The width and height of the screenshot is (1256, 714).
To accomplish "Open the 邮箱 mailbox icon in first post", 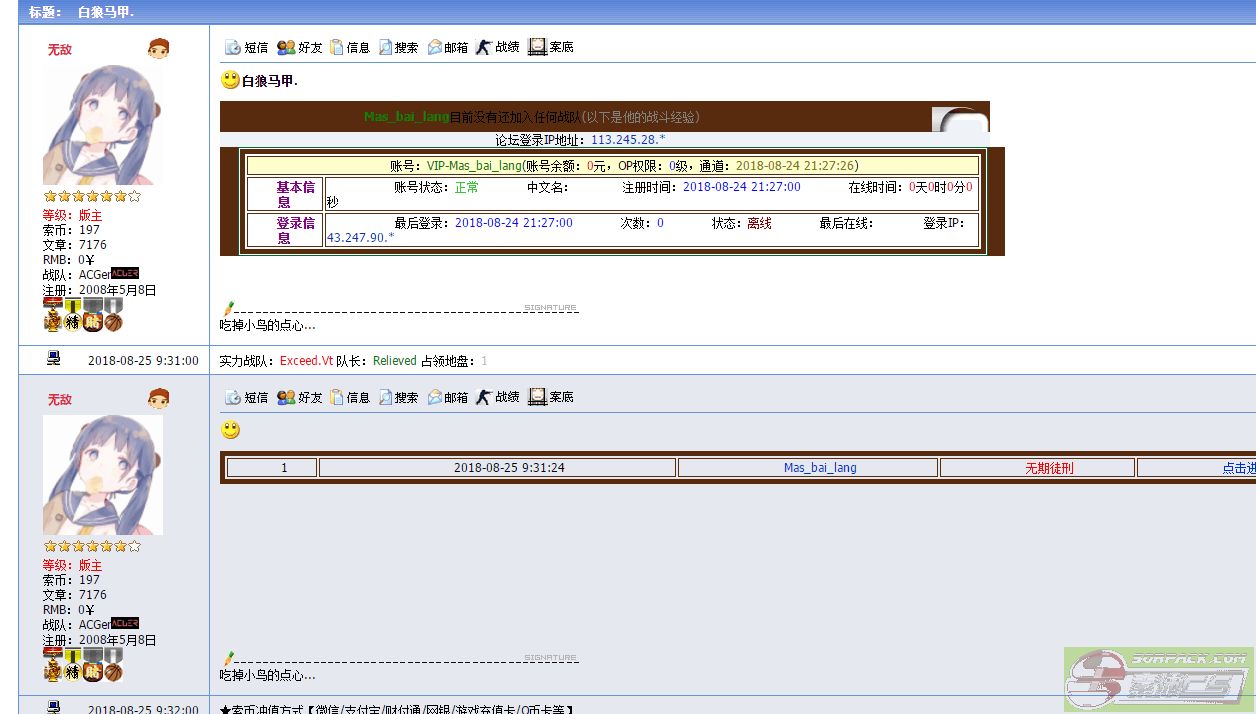I will [x=435, y=47].
